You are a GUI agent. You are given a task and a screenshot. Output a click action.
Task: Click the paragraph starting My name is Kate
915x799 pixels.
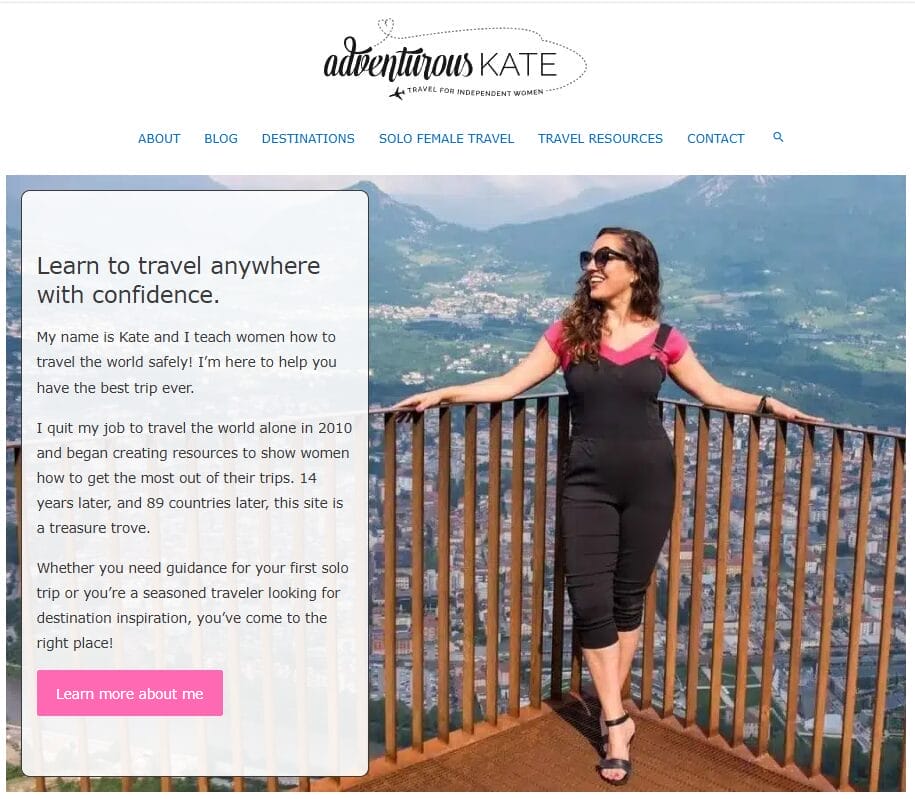point(187,362)
